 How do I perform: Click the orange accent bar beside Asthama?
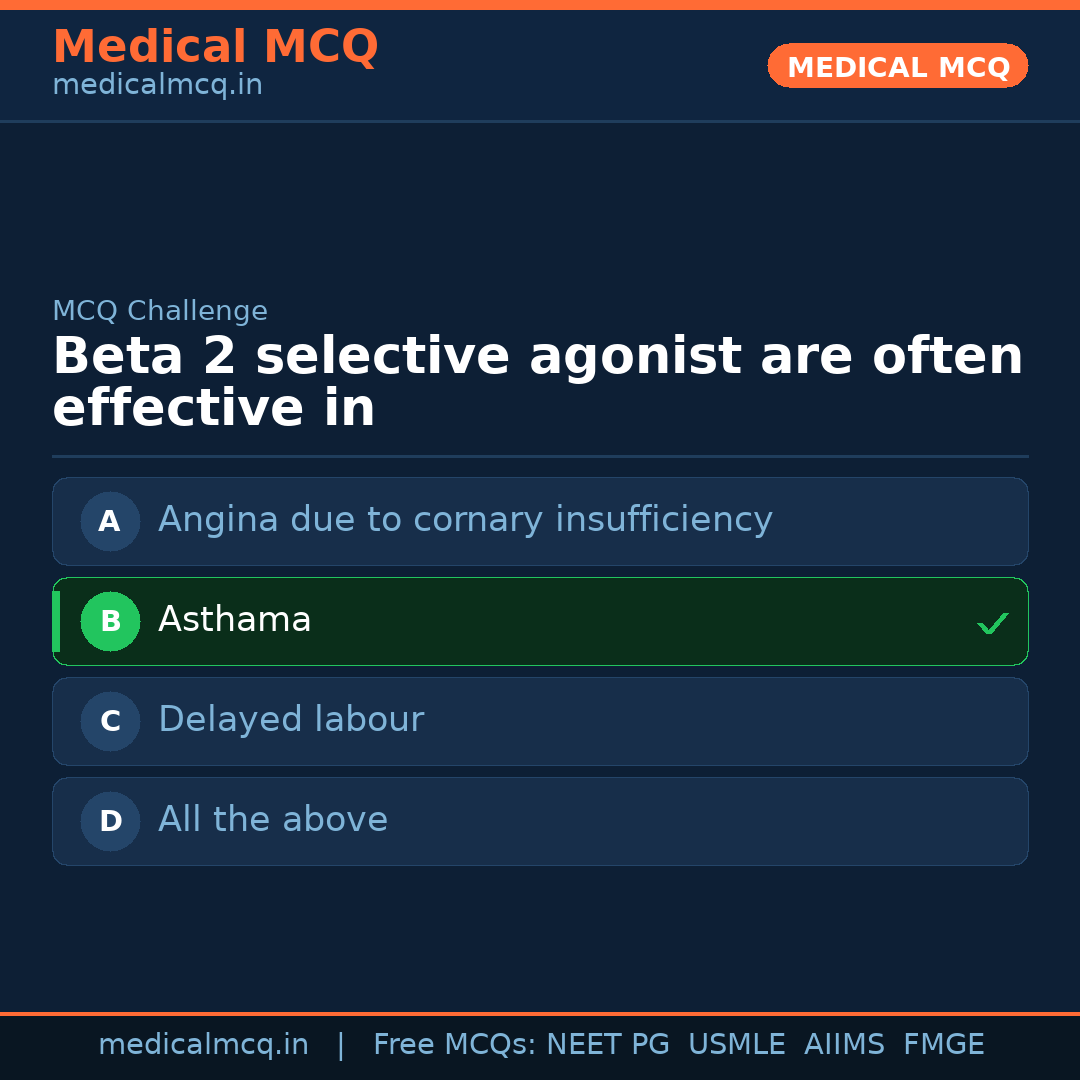55,621
